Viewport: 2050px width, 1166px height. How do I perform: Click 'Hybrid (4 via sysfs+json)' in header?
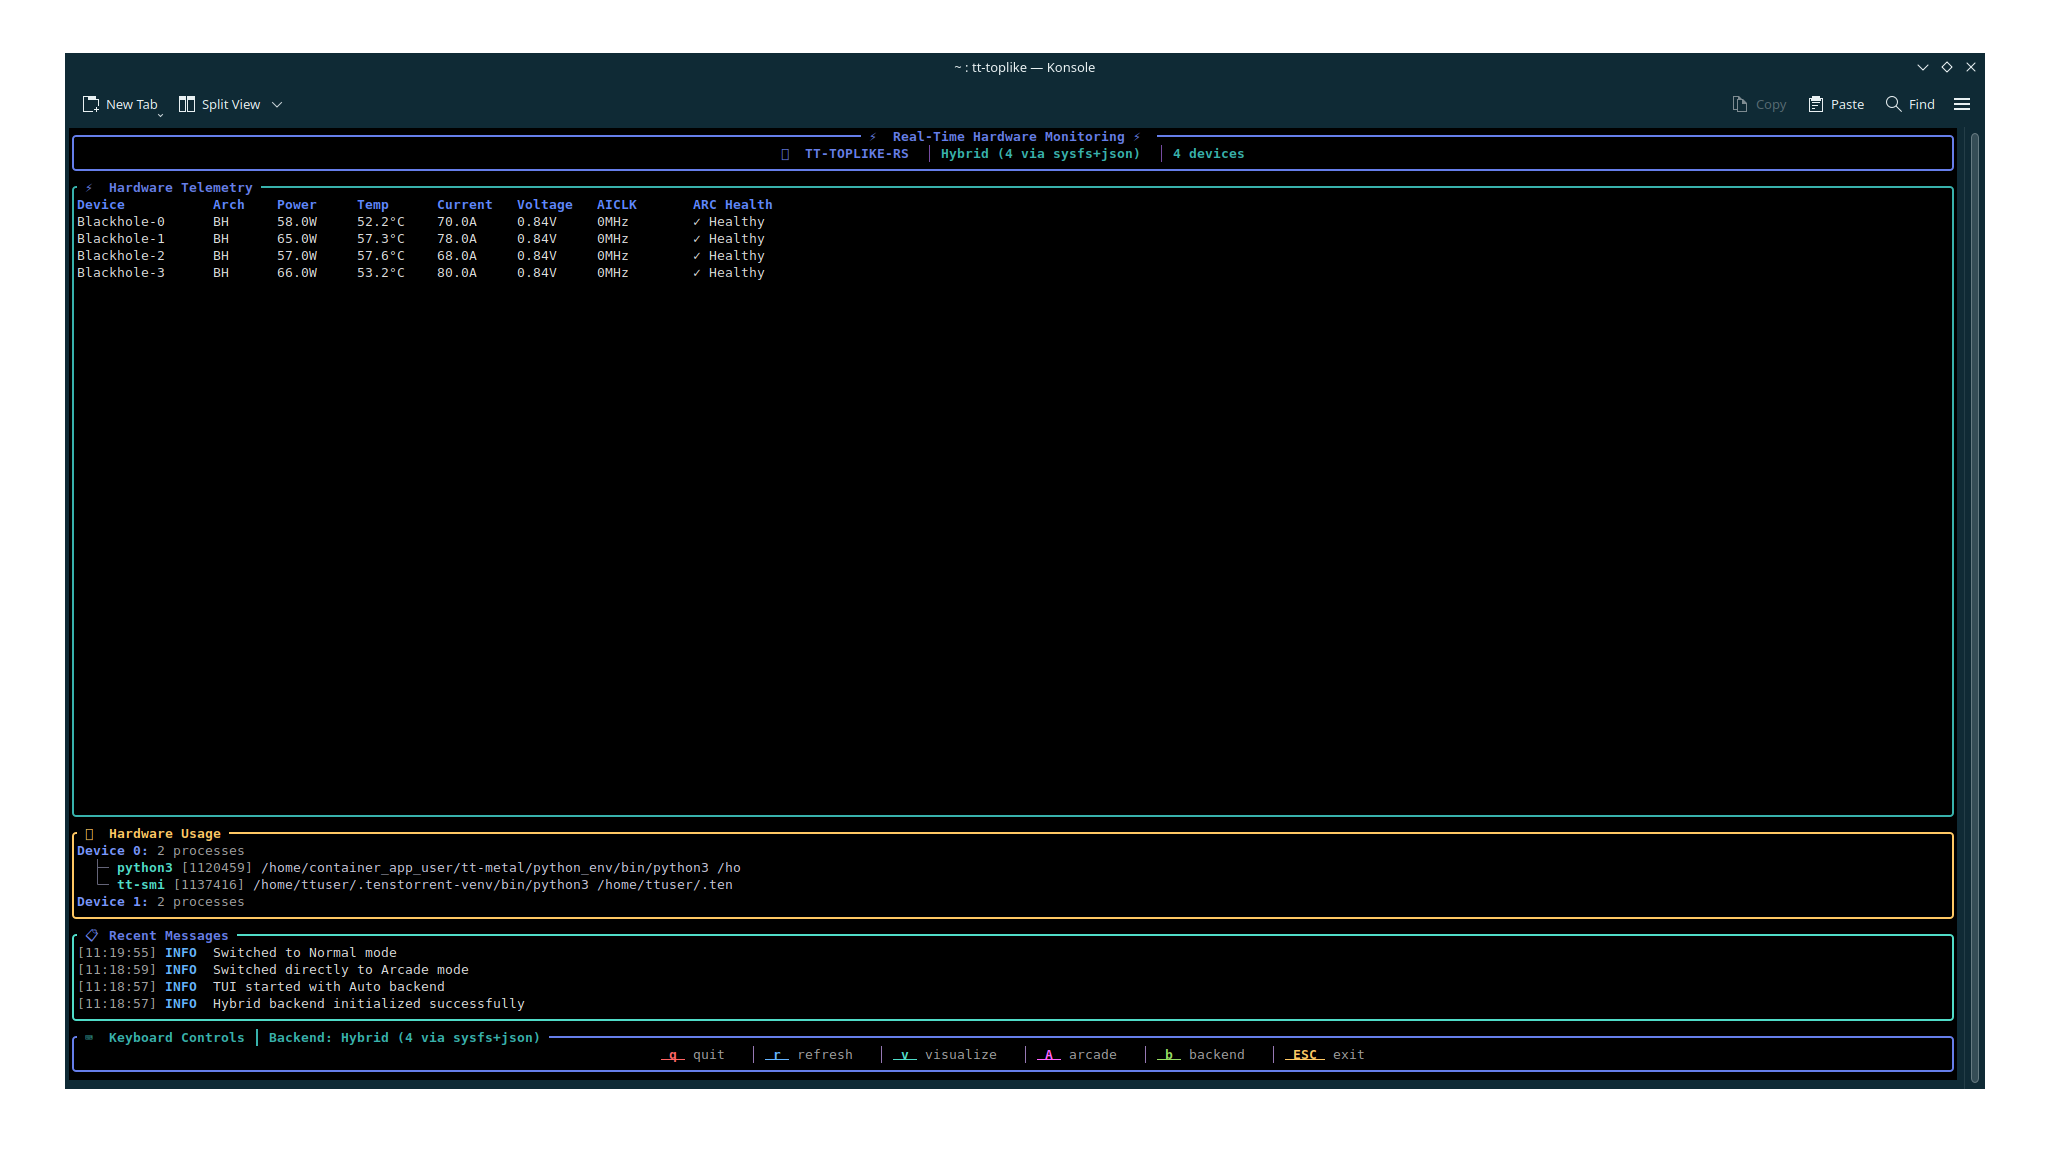(1040, 154)
